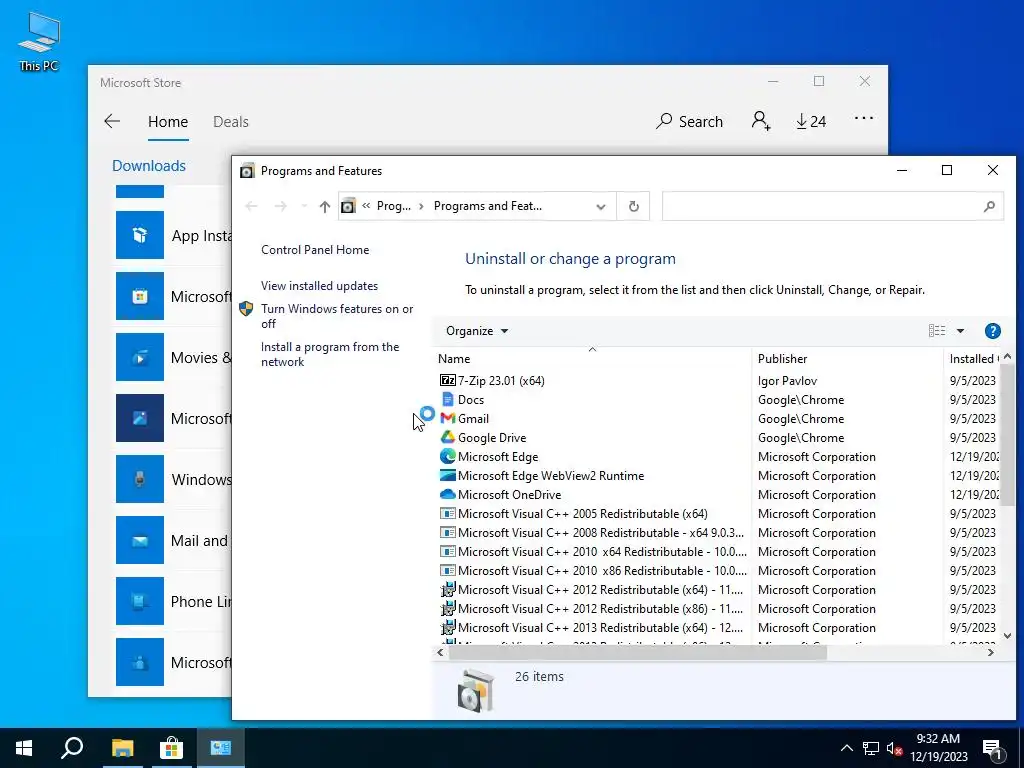
Task: Show hidden tray icons chevron
Action: coord(846,749)
